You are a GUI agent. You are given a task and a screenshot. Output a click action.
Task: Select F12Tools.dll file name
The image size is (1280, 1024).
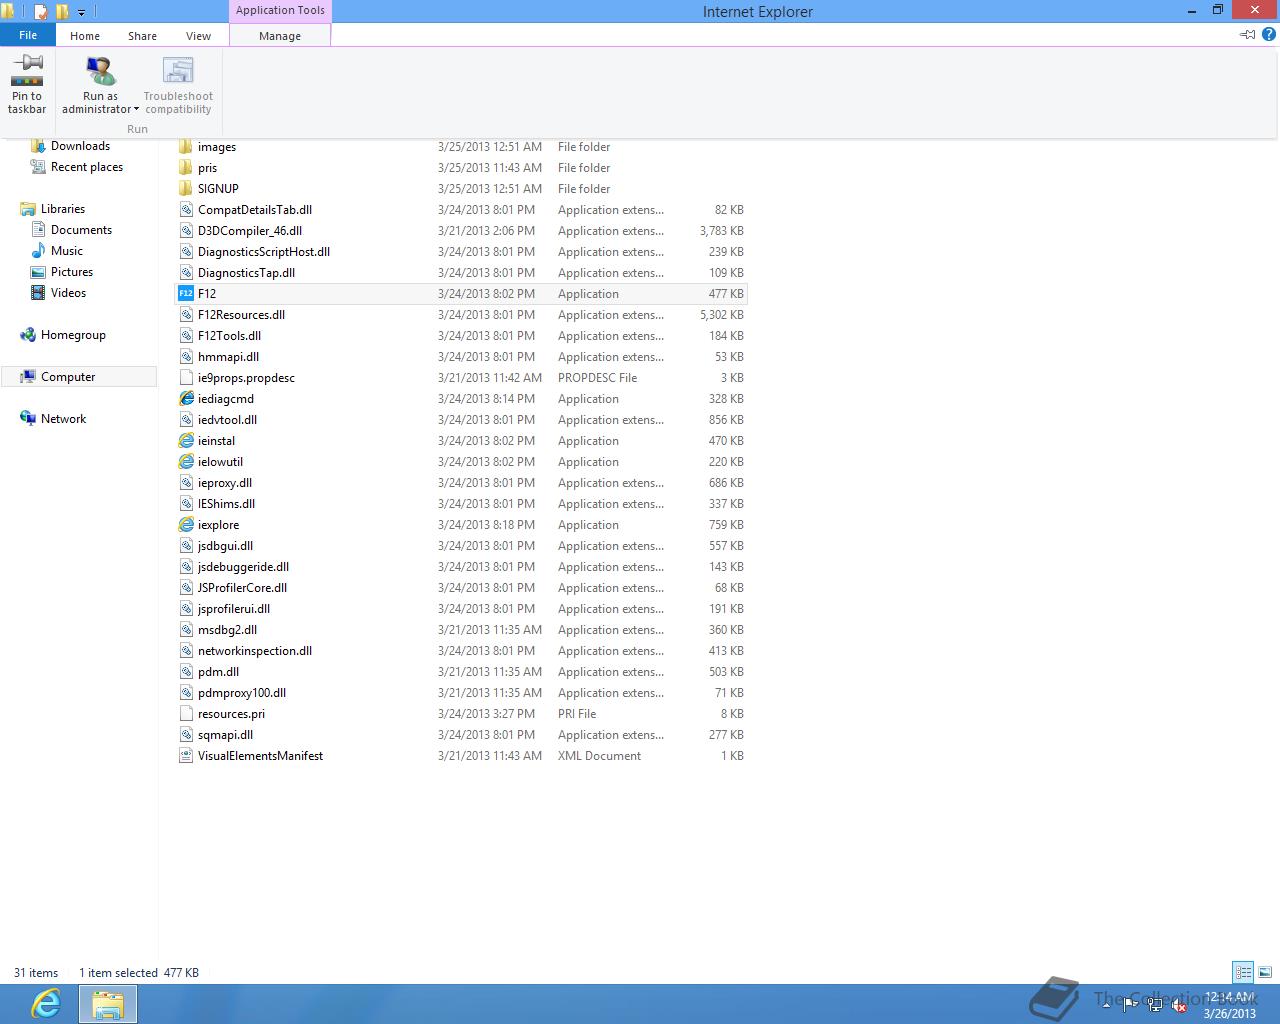pos(229,336)
